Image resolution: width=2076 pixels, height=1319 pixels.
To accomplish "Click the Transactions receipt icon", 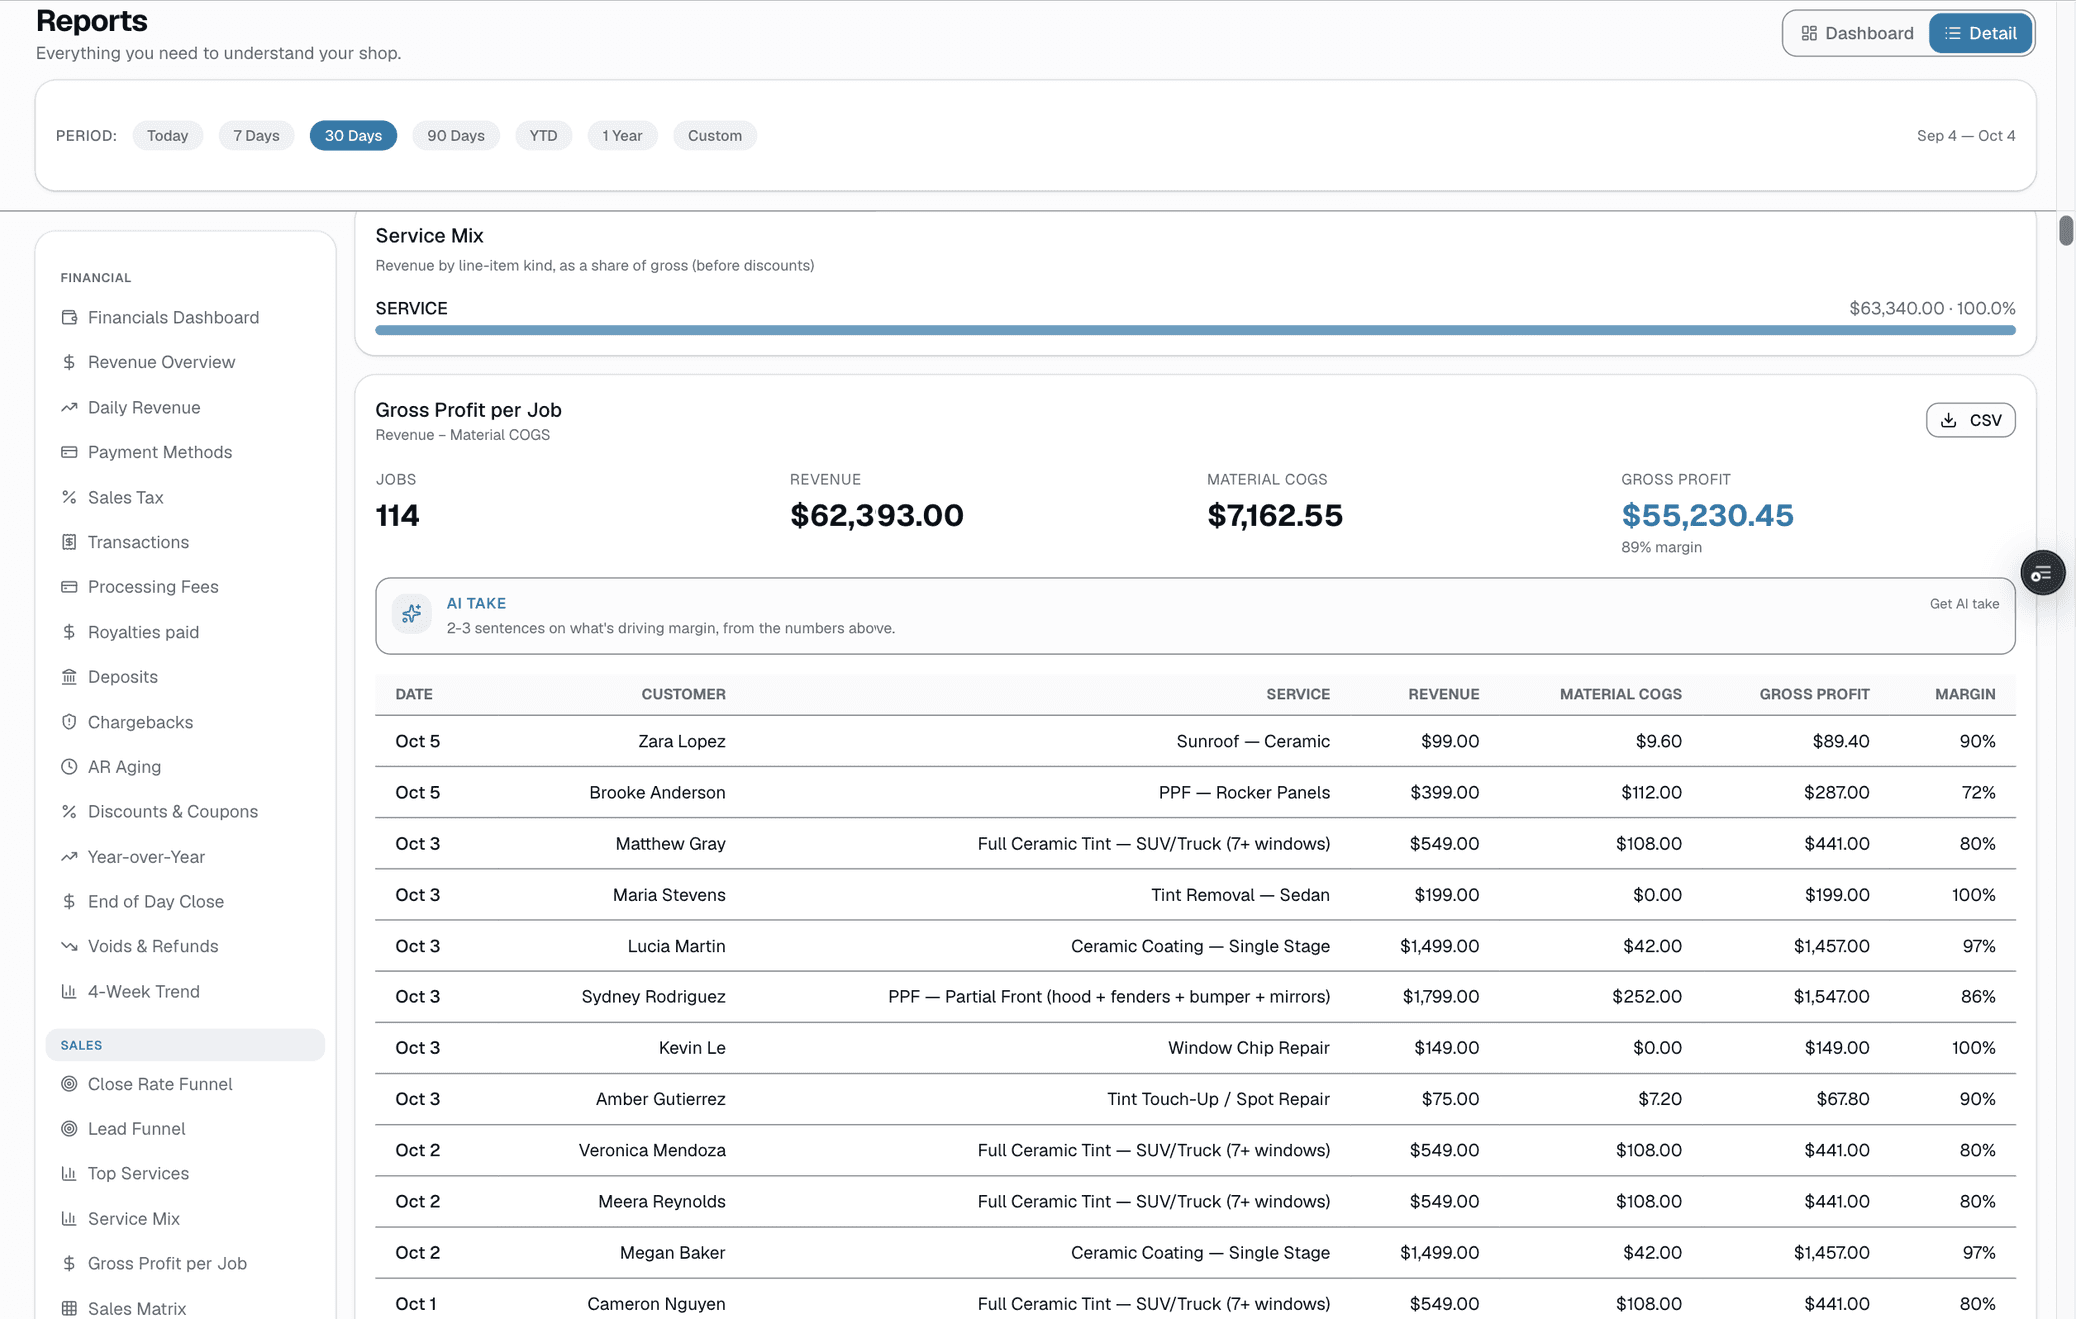I will click(x=69, y=542).
